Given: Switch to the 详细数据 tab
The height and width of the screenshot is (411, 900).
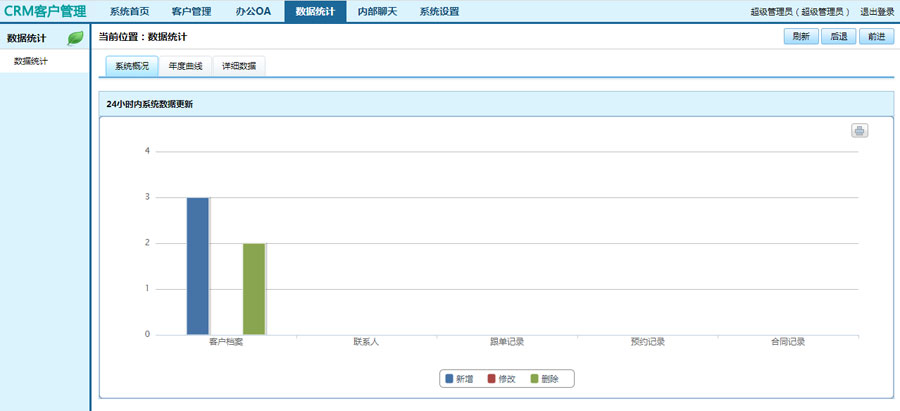Looking at the screenshot, I should pyautogui.click(x=238, y=66).
